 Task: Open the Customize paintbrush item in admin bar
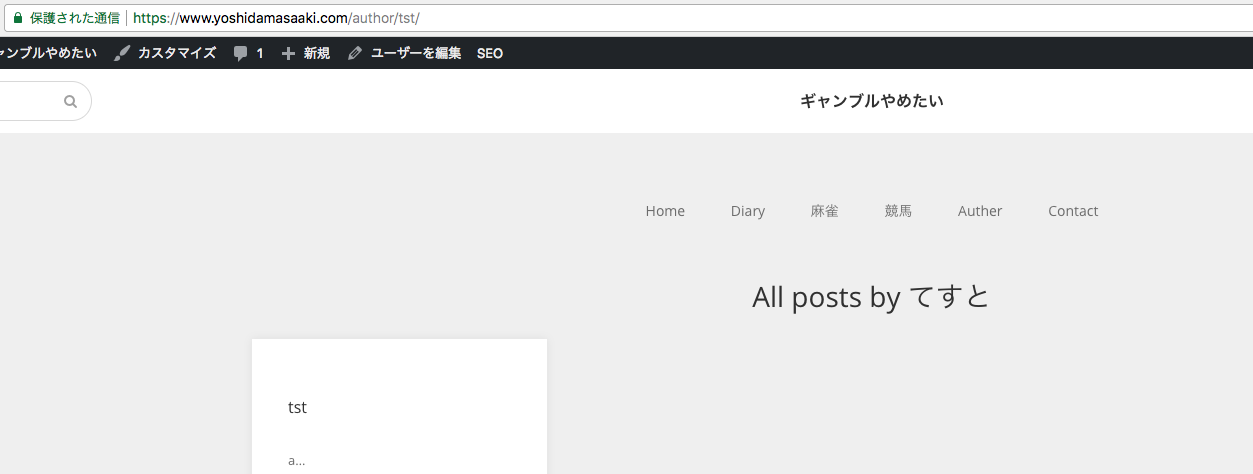tap(166, 53)
